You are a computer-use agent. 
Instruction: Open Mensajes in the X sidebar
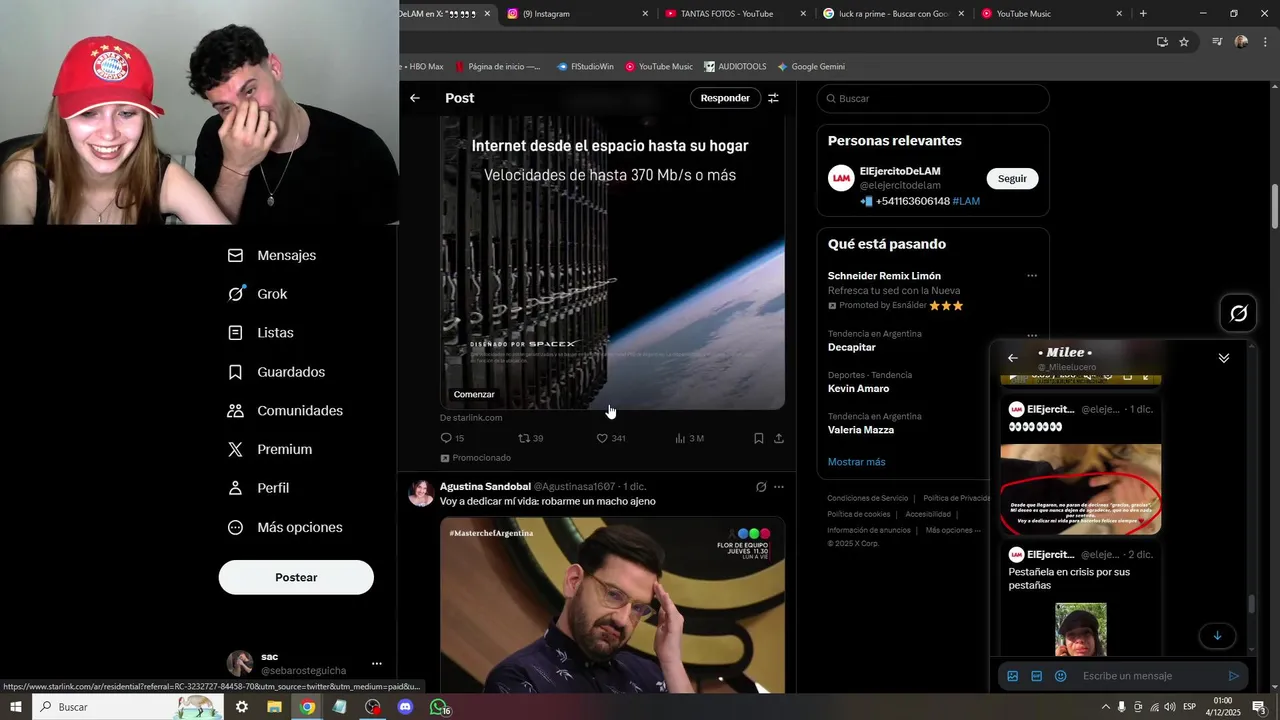pos(272,255)
